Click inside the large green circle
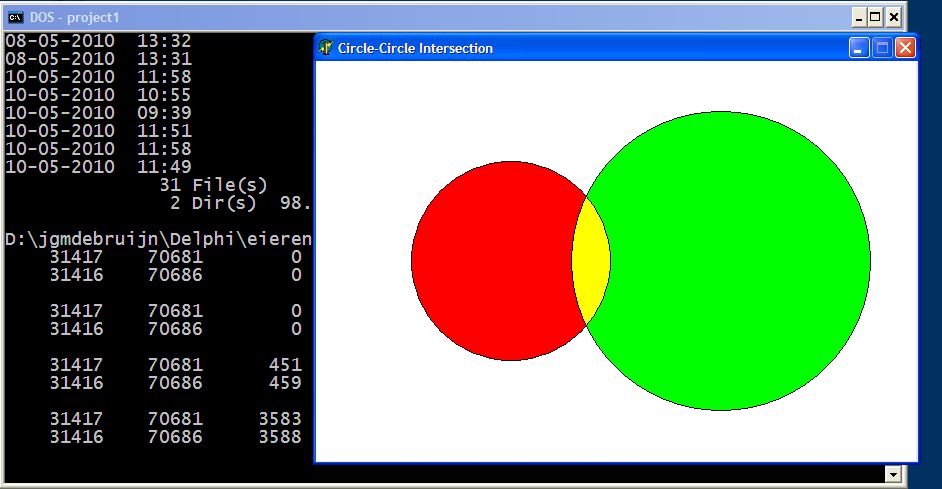The image size is (942, 489). pyautogui.click(x=740, y=260)
